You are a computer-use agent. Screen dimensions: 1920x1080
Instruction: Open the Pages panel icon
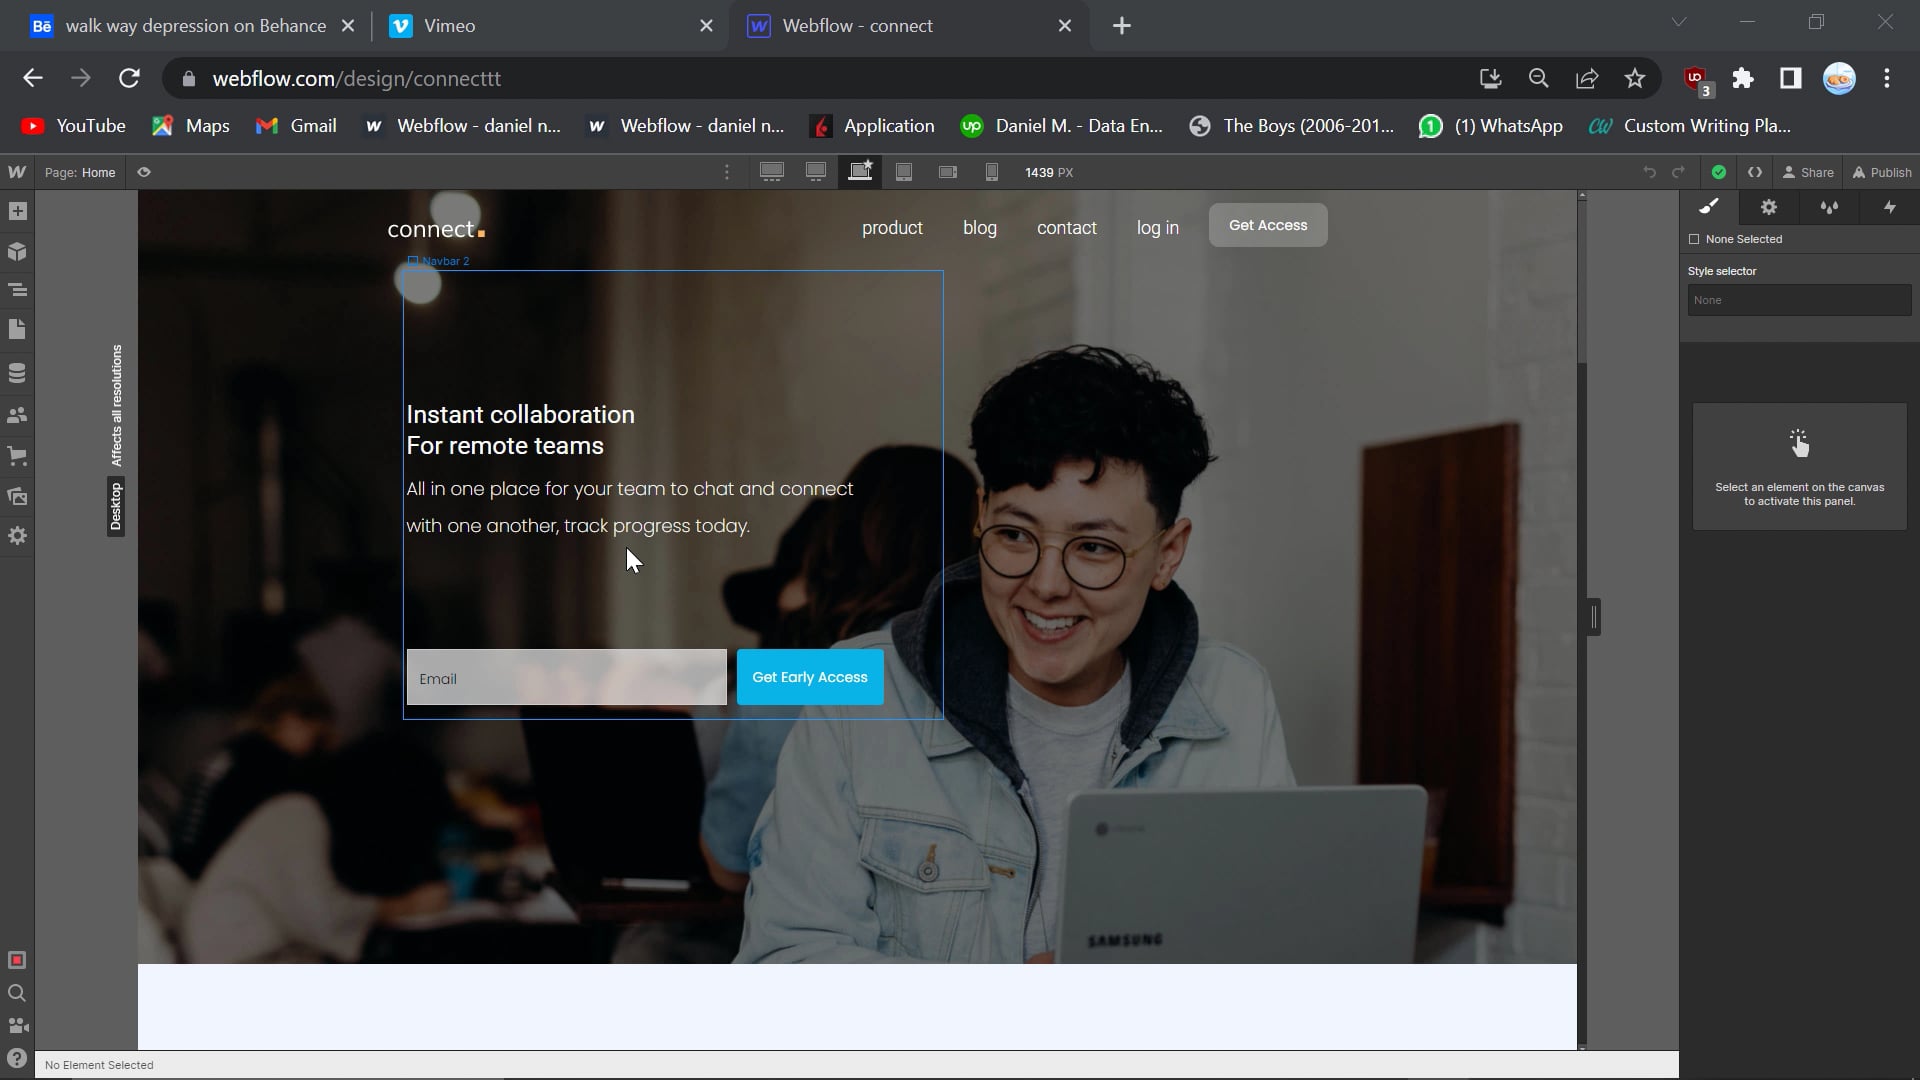click(17, 329)
